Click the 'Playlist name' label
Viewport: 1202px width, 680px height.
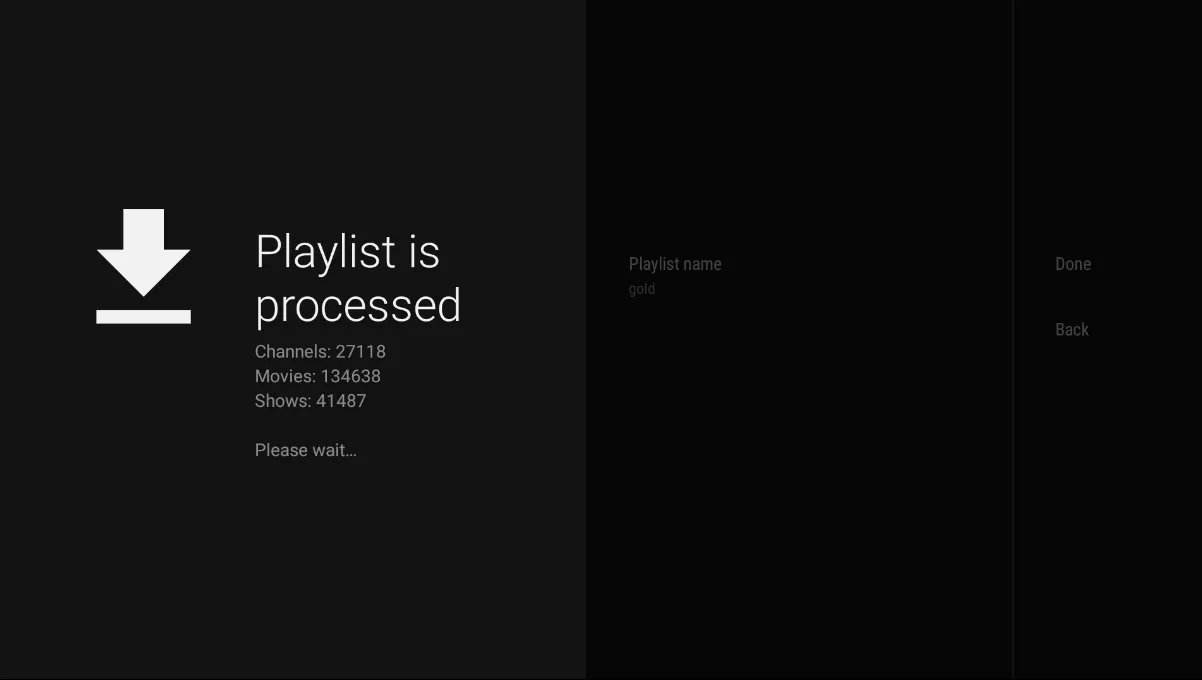point(675,264)
